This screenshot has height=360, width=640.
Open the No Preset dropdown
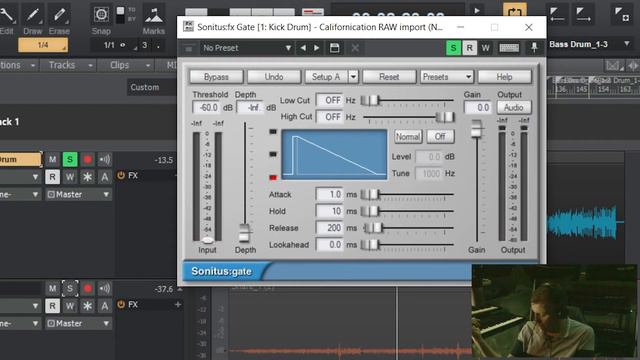[x=247, y=48]
